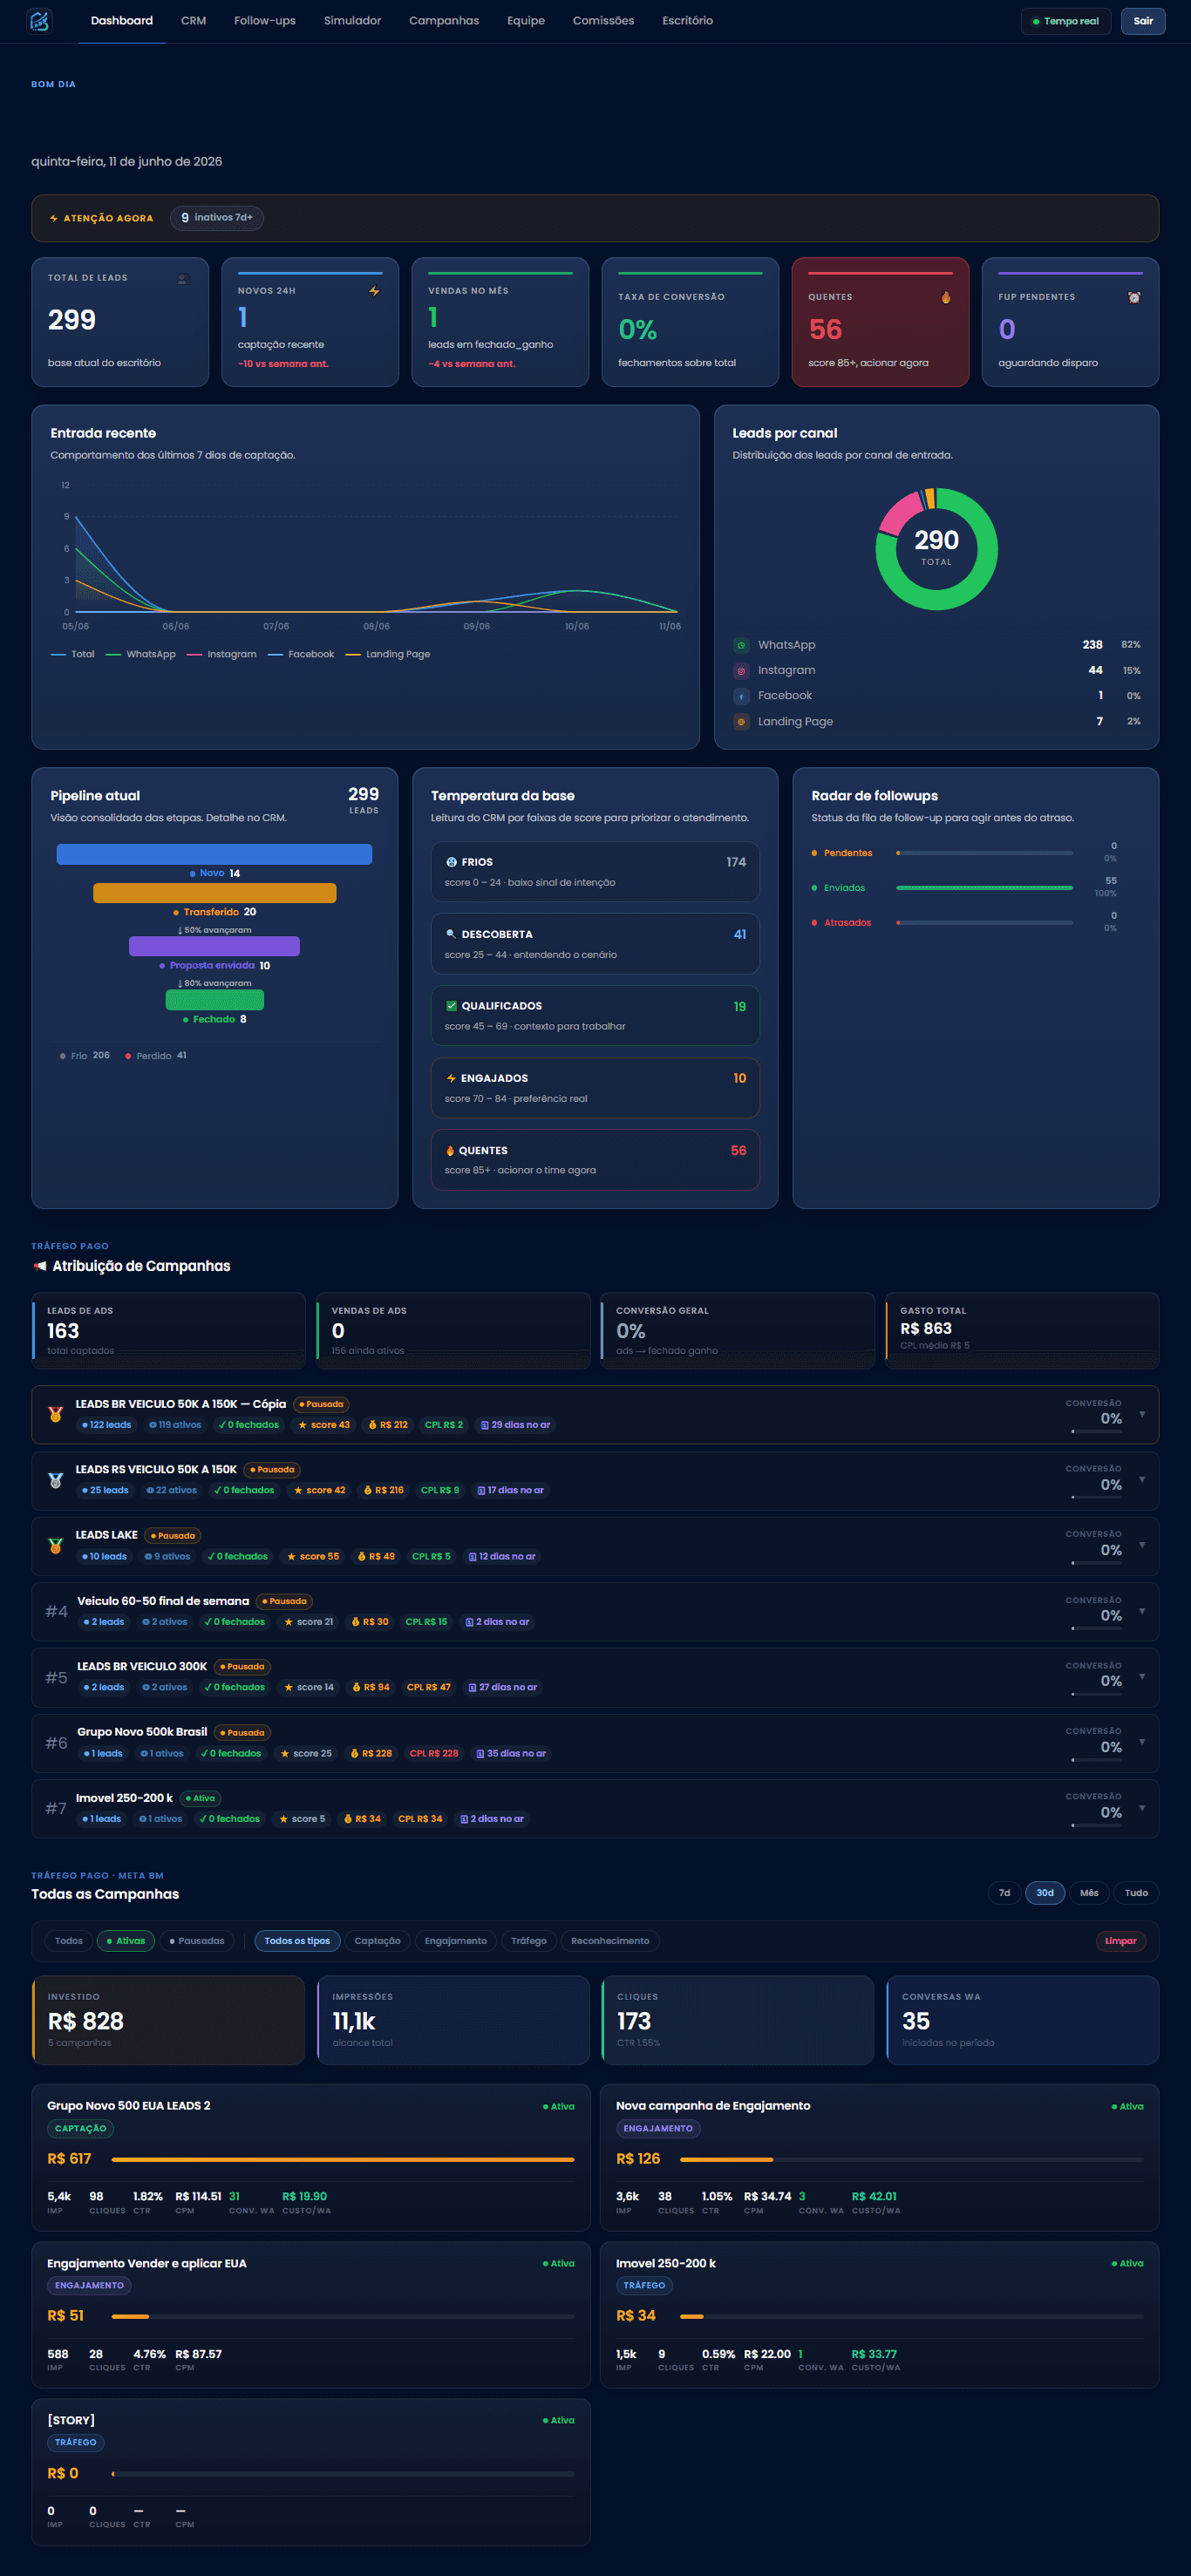Click the magnifier icon on the DESCOBERTA row
The image size is (1191, 2576).
451,934
